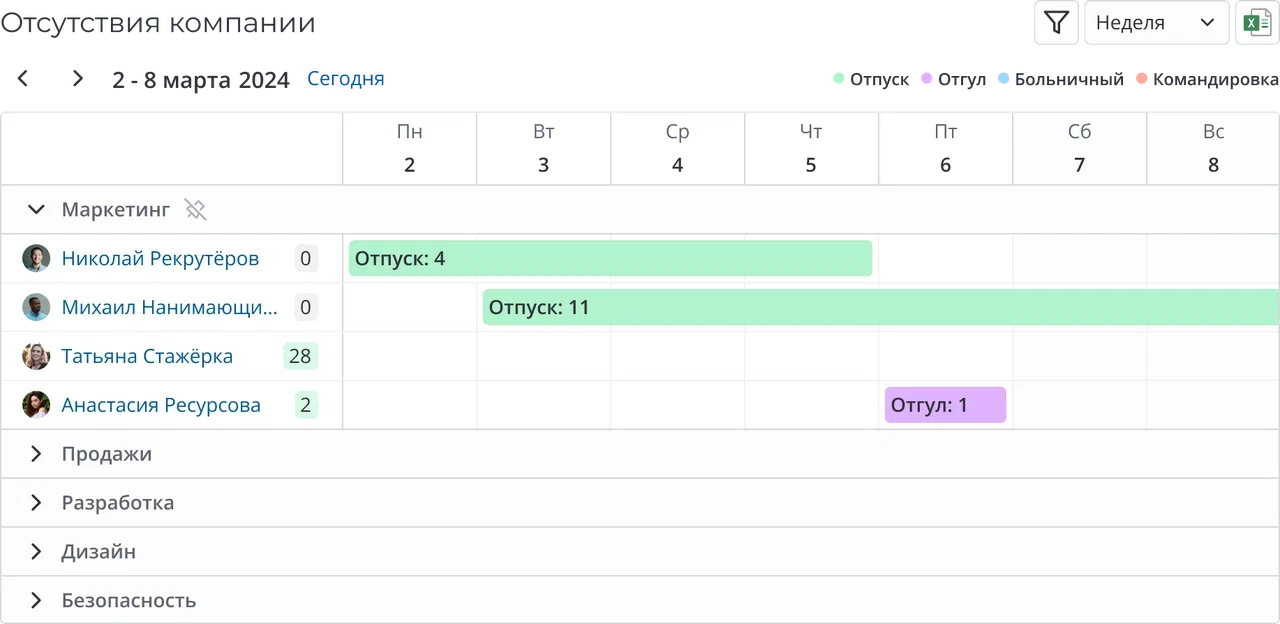Go to previous week arrow
1280x624 pixels.
point(23,79)
